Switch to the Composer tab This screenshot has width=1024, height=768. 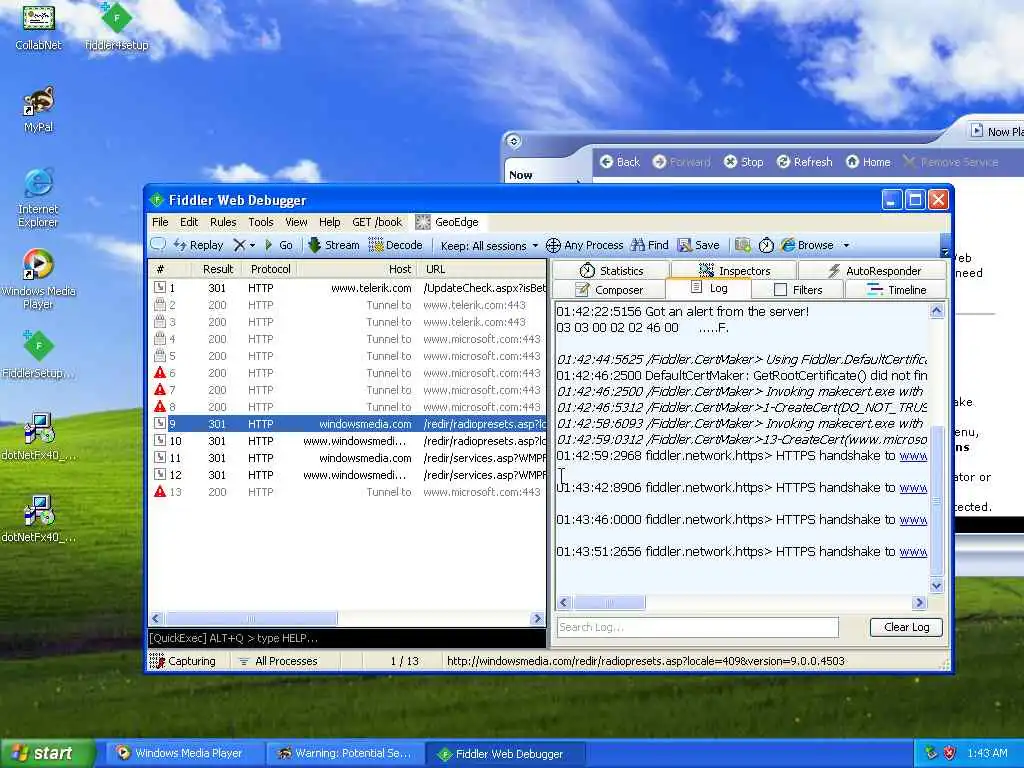tap(609, 289)
